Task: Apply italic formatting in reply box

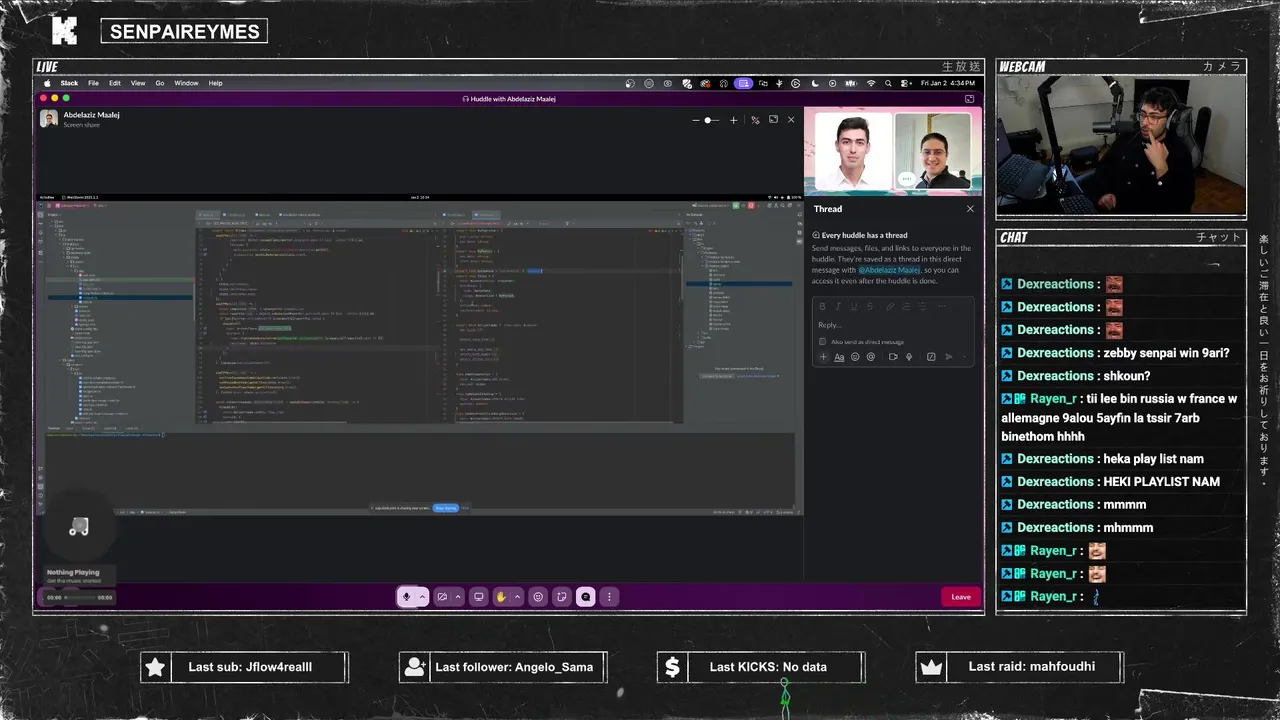Action: click(838, 306)
